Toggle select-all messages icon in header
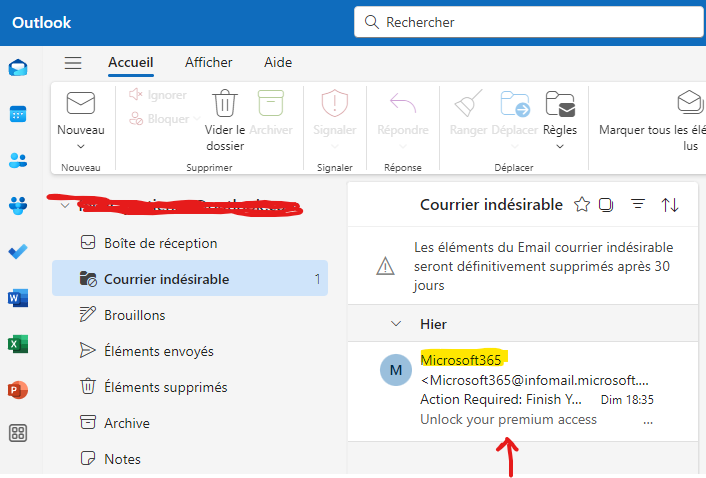 point(606,205)
